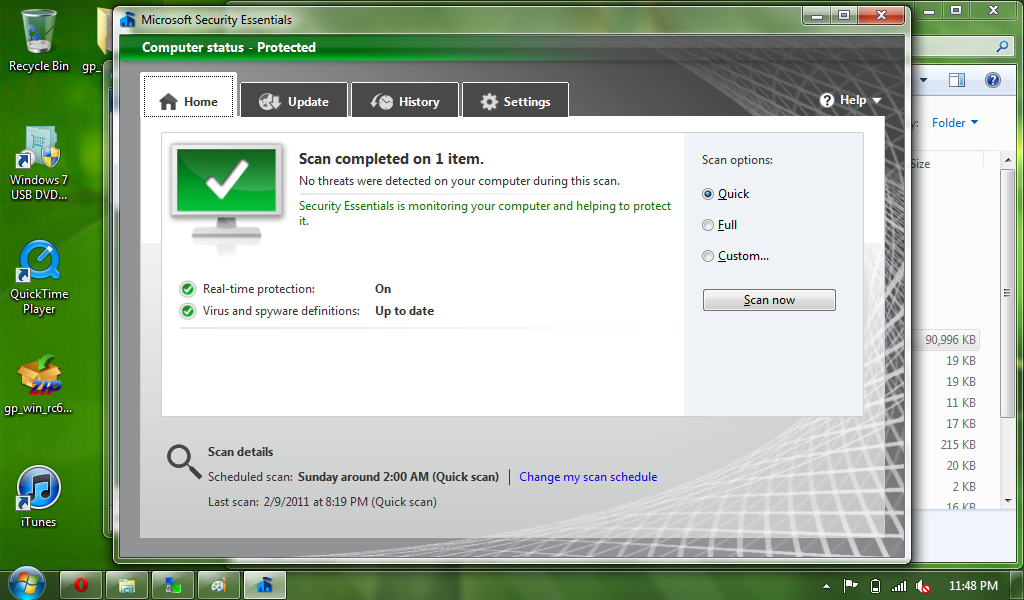This screenshot has height=600, width=1024.
Task: Choose the Custom scan option
Action: [x=735, y=256]
